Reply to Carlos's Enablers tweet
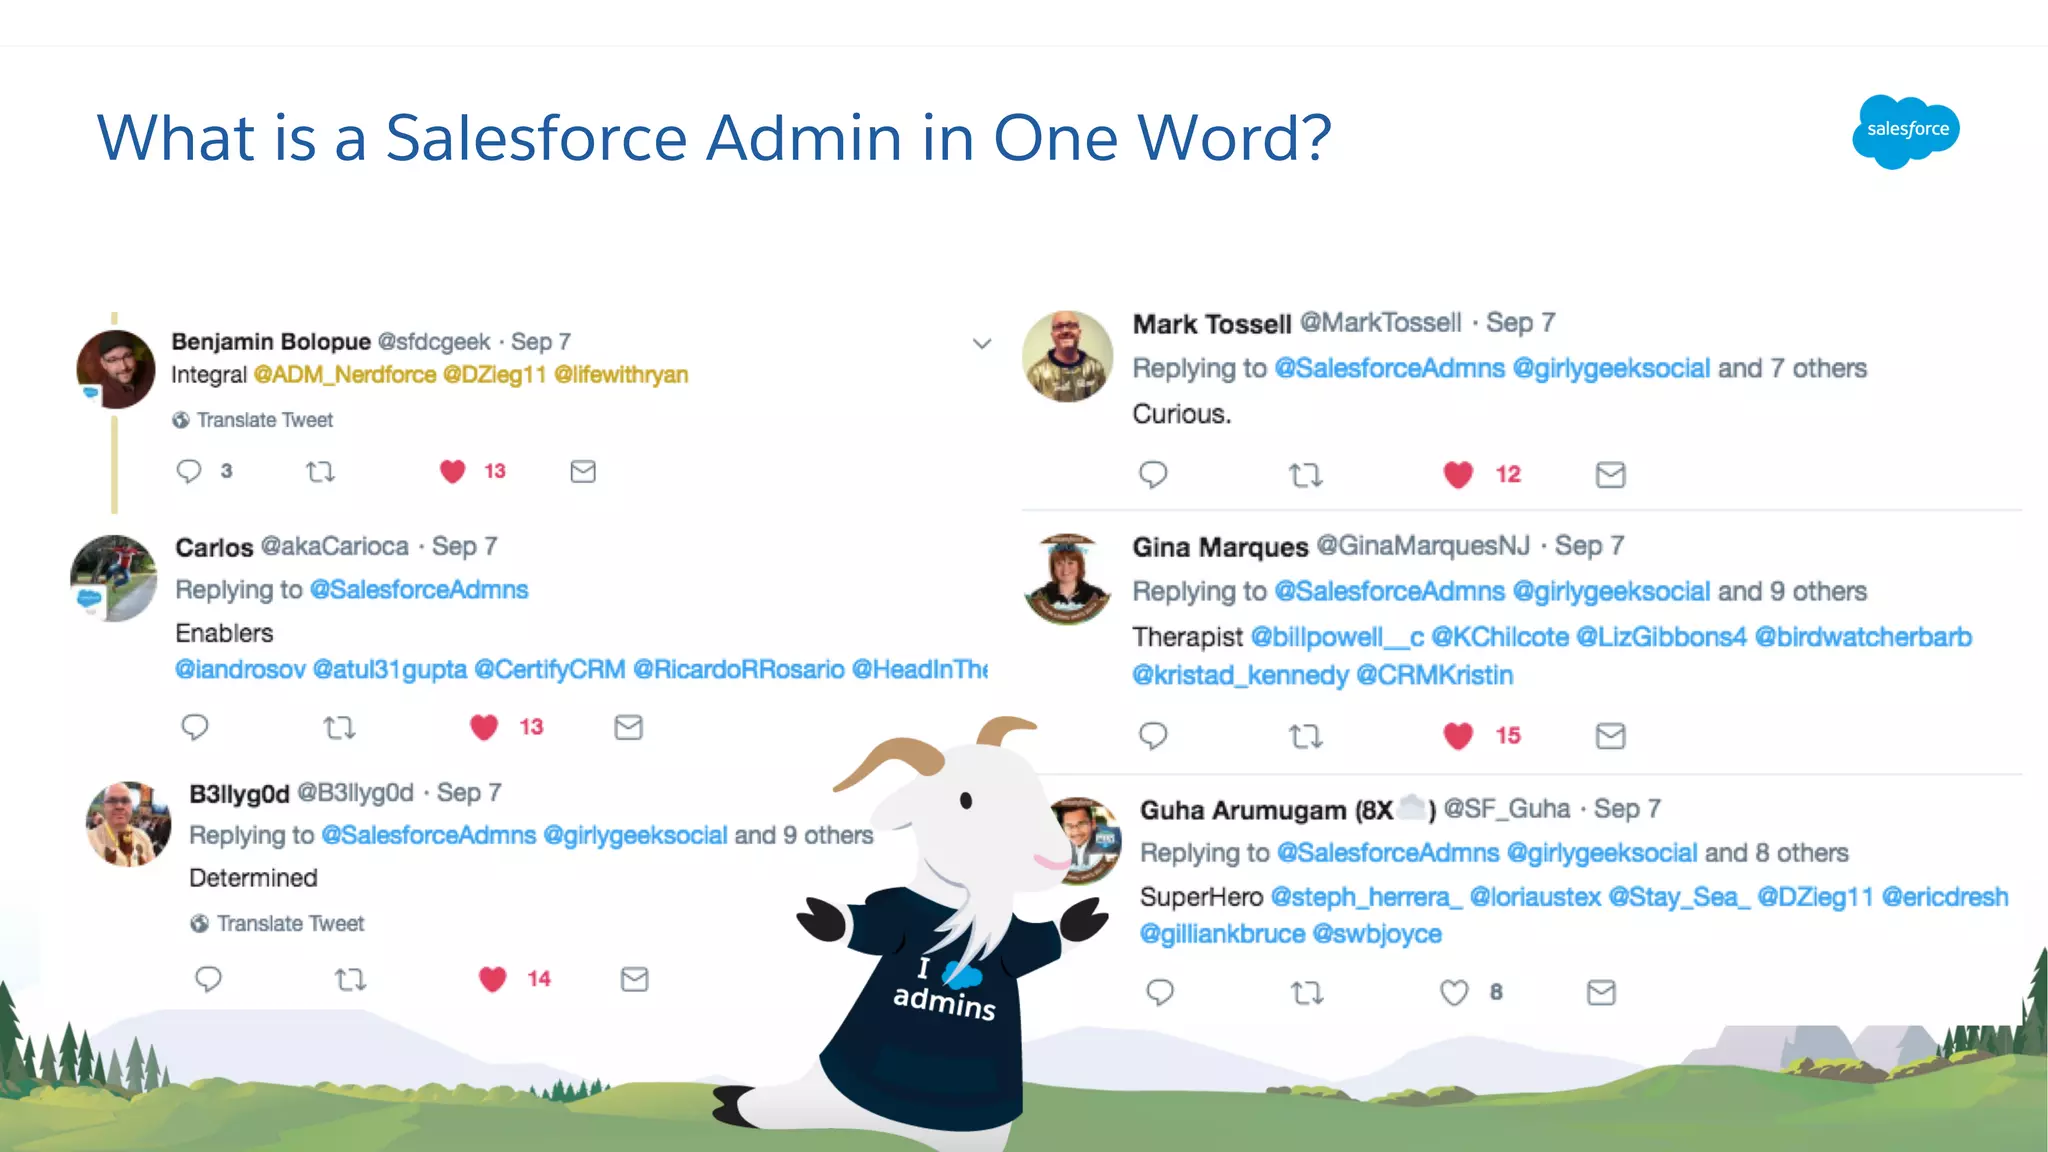Viewport: 2048px width, 1152px height. 195,727
